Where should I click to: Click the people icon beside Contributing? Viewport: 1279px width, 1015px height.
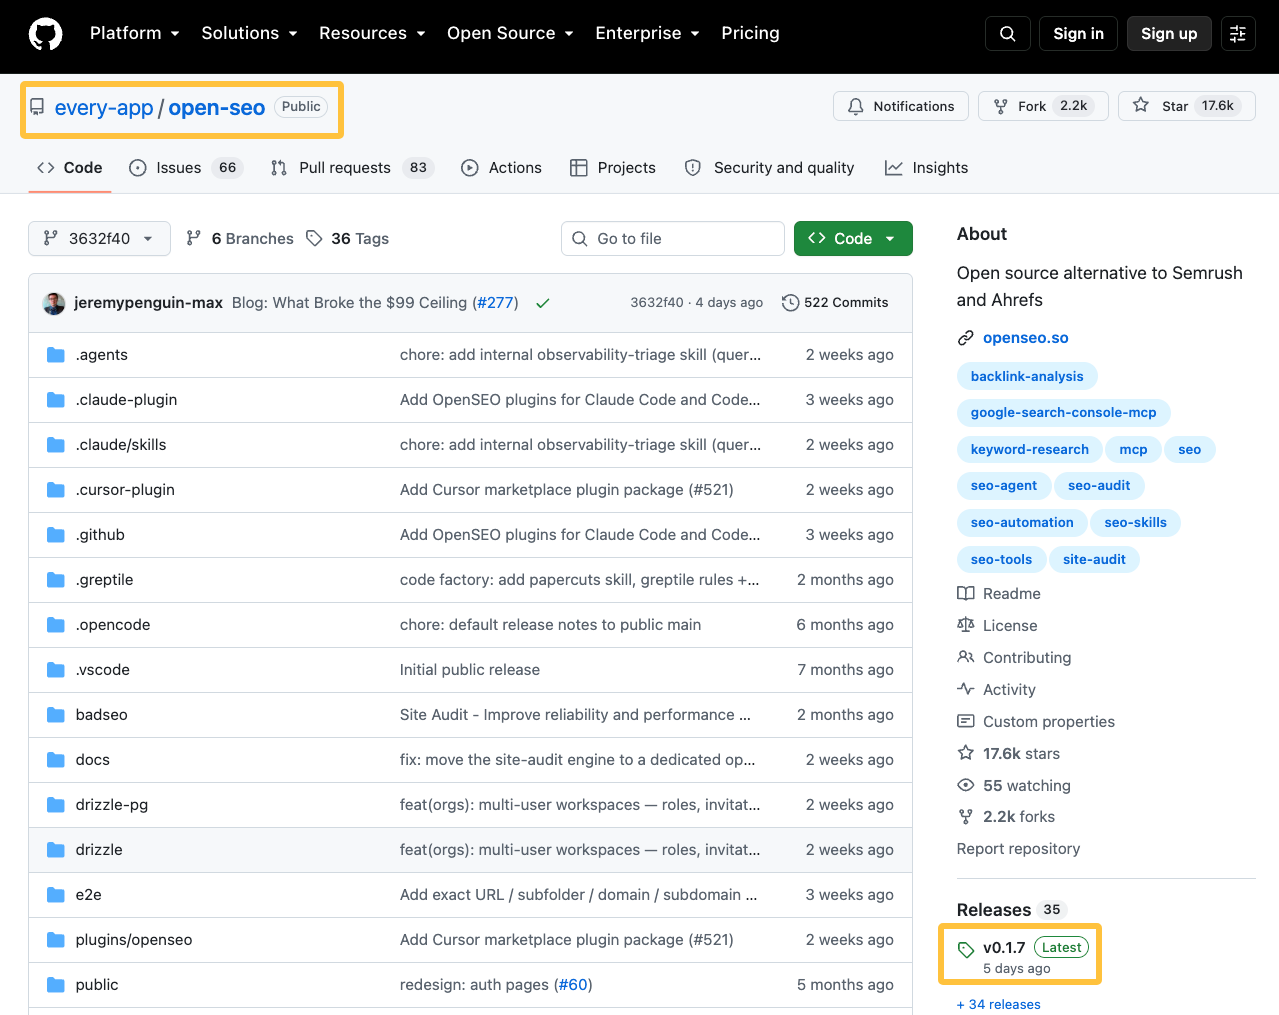[965, 657]
